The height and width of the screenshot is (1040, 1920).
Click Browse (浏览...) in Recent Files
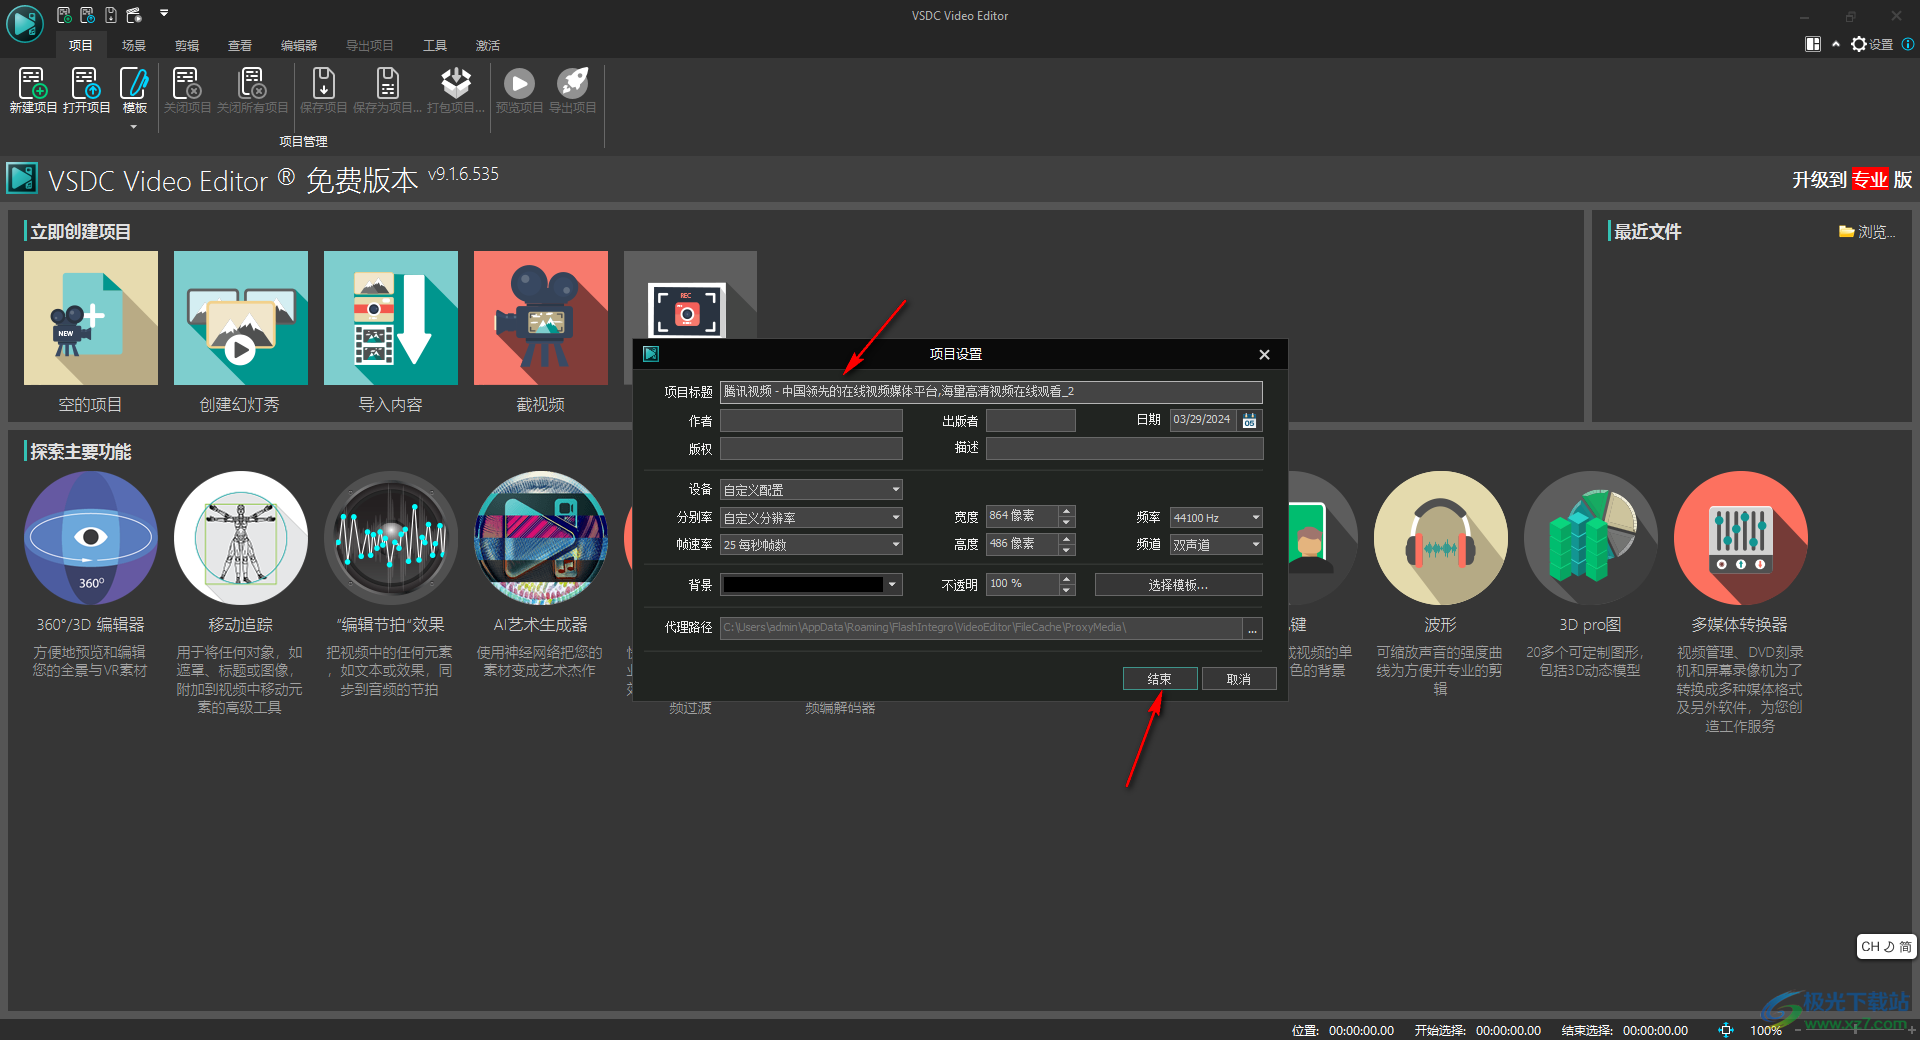coord(1866,232)
